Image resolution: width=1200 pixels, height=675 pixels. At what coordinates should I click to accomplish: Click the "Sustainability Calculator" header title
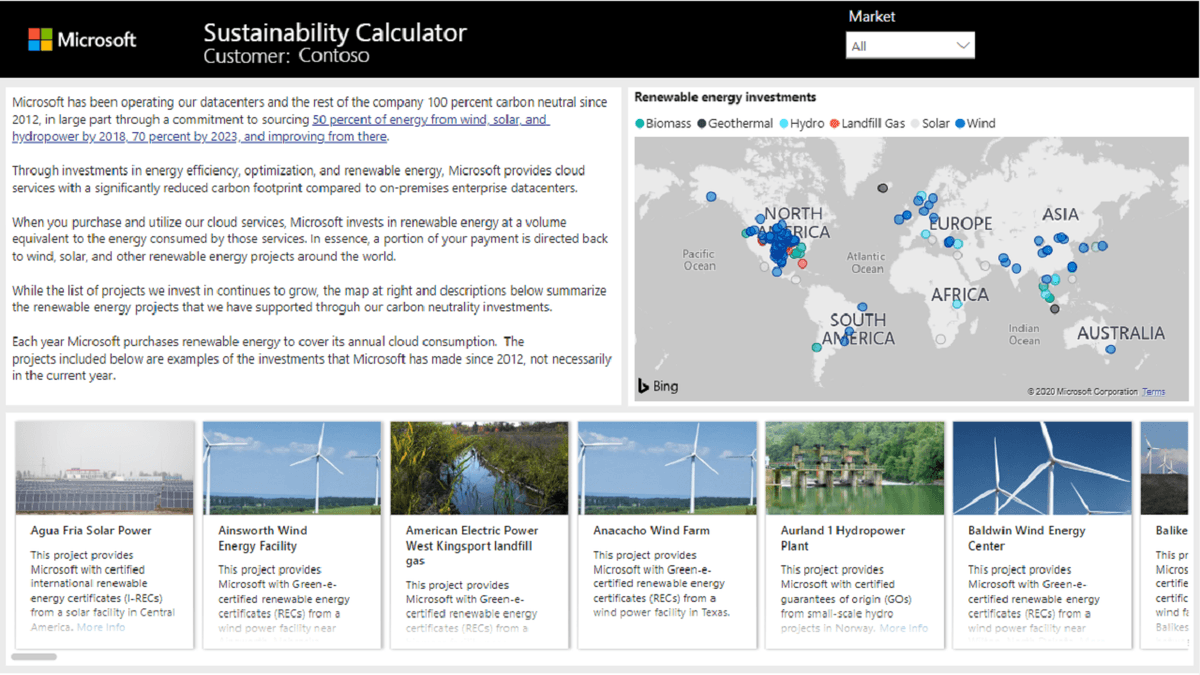[x=335, y=32]
